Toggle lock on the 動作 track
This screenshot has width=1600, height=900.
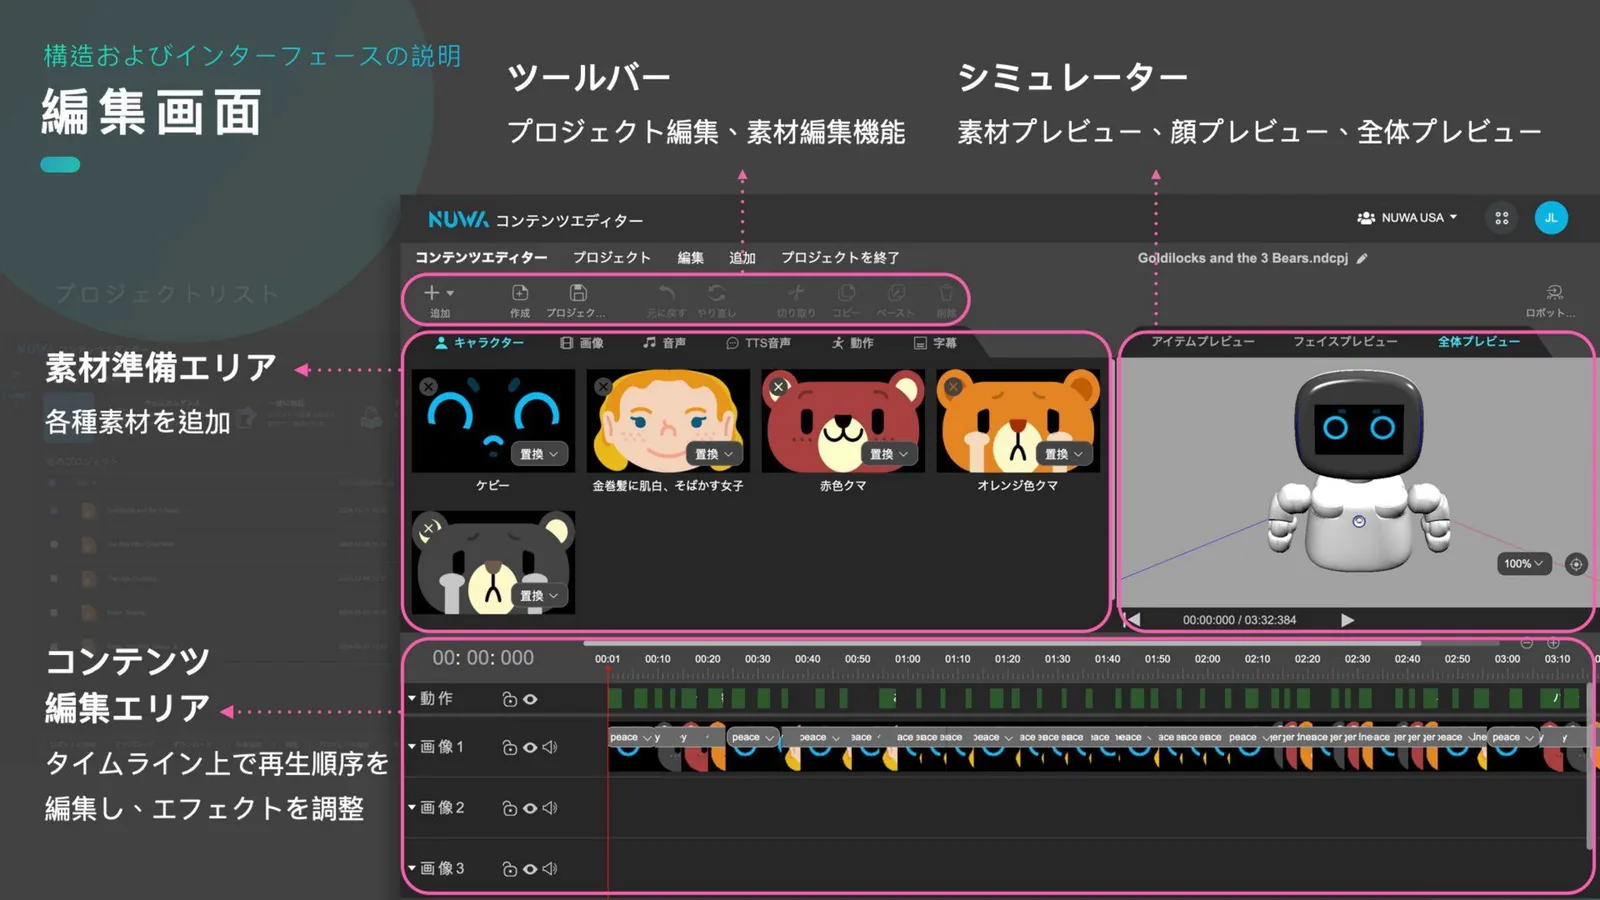pyautogui.click(x=509, y=699)
